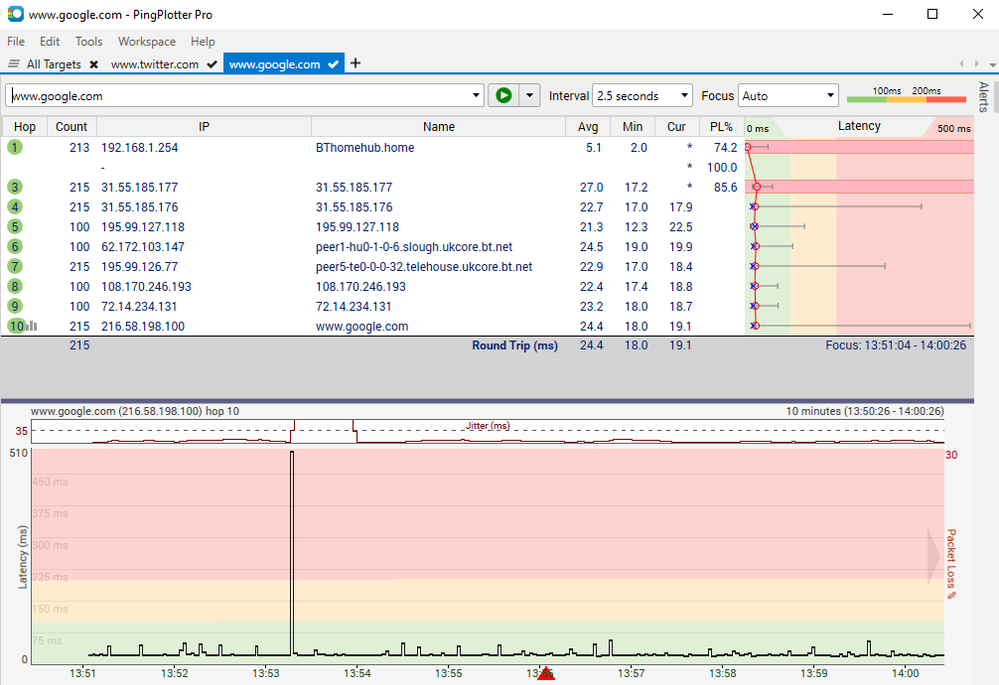Click the tab list overflow arrow
Viewport: 999px width, 685px height.
[x=992, y=64]
